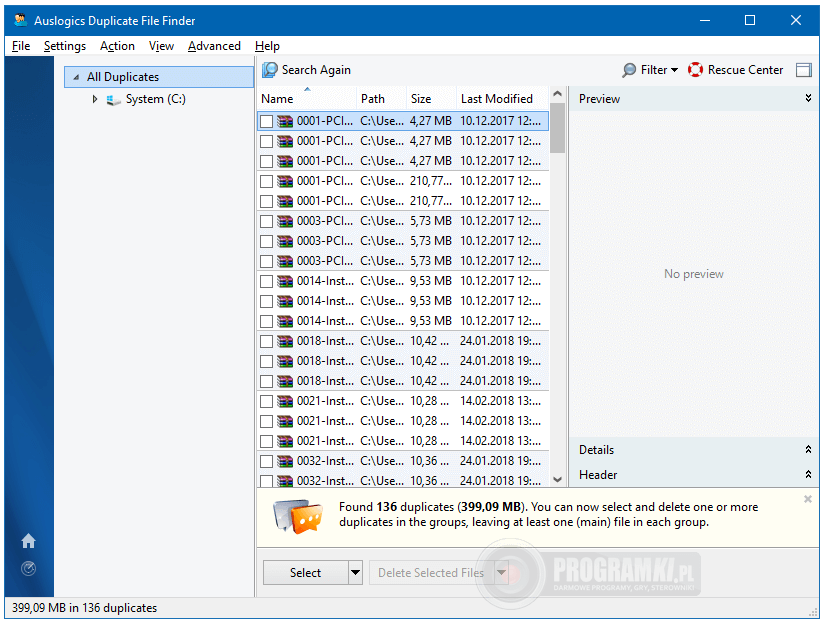Open the Advanced menu

click(x=214, y=46)
